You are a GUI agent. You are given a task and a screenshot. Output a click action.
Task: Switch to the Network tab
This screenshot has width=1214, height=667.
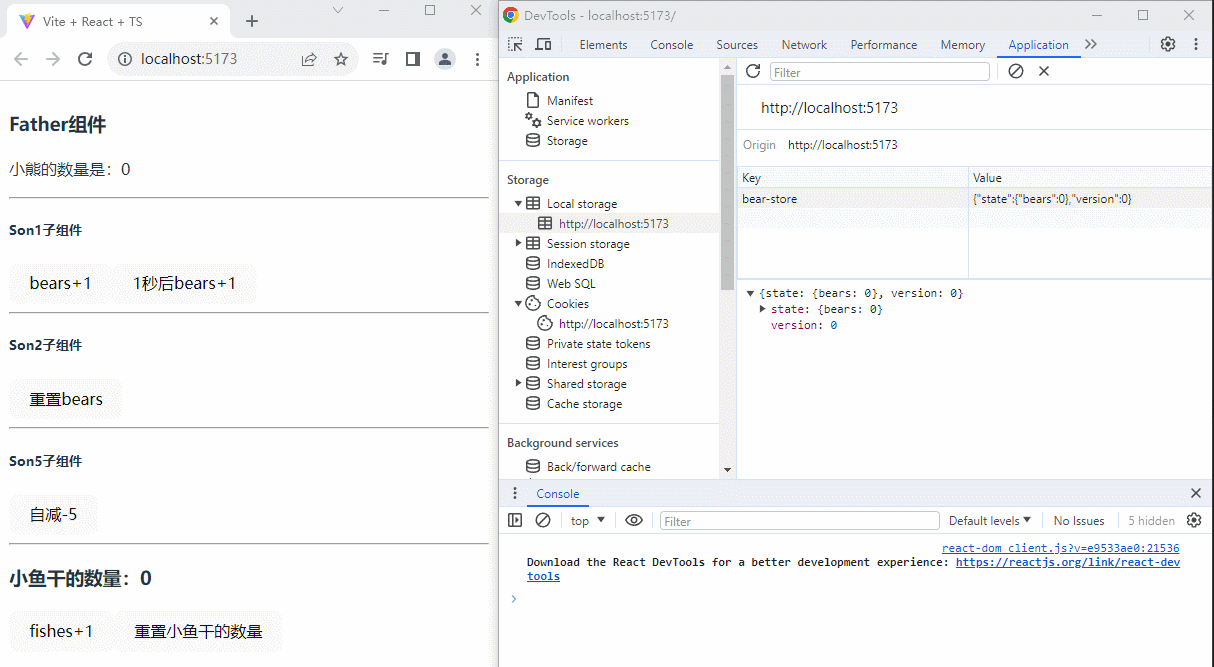804,45
